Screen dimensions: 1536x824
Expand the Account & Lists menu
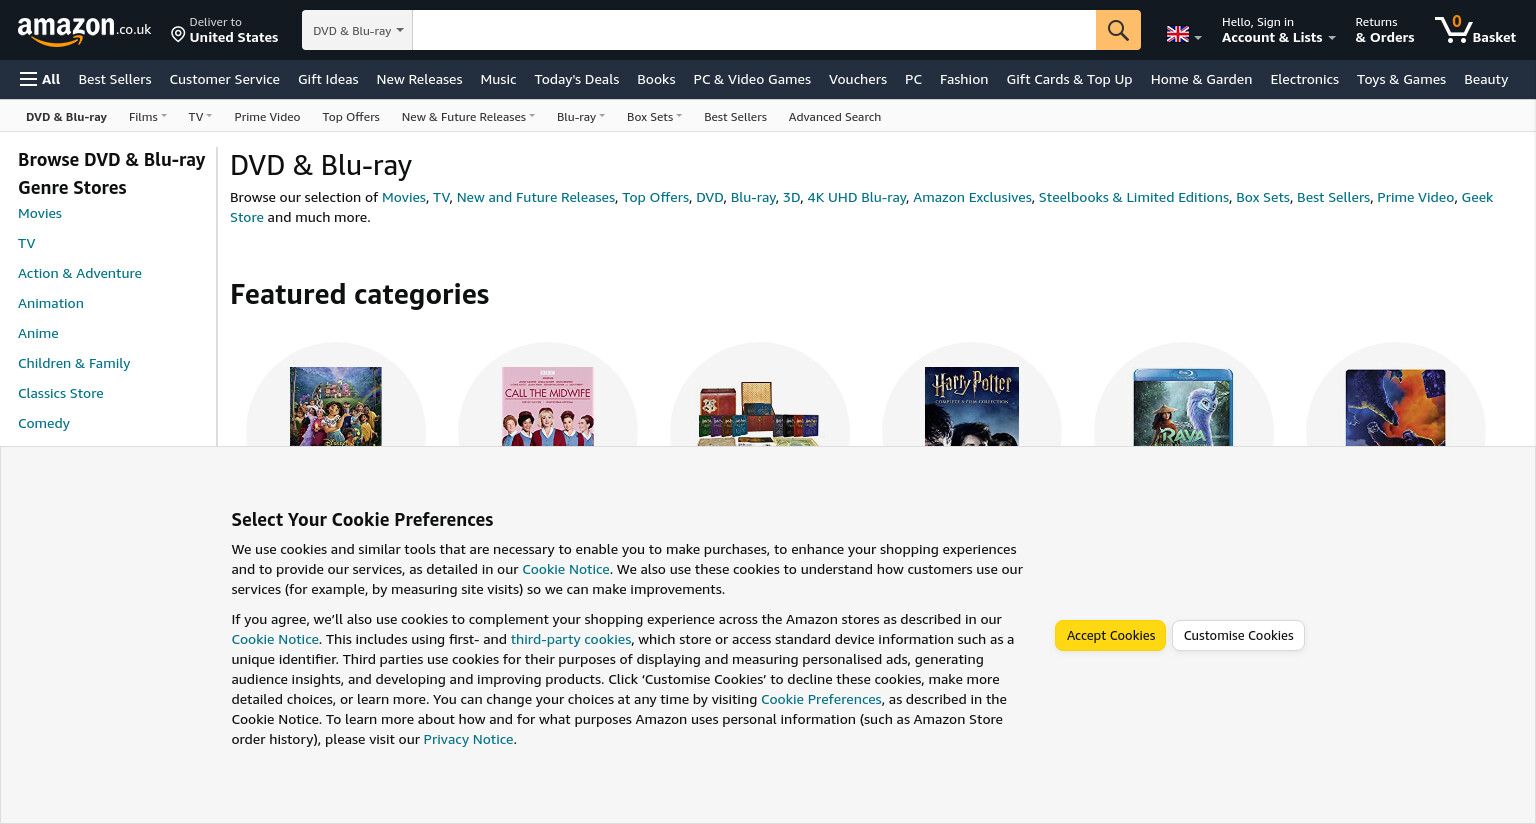click(x=1278, y=30)
